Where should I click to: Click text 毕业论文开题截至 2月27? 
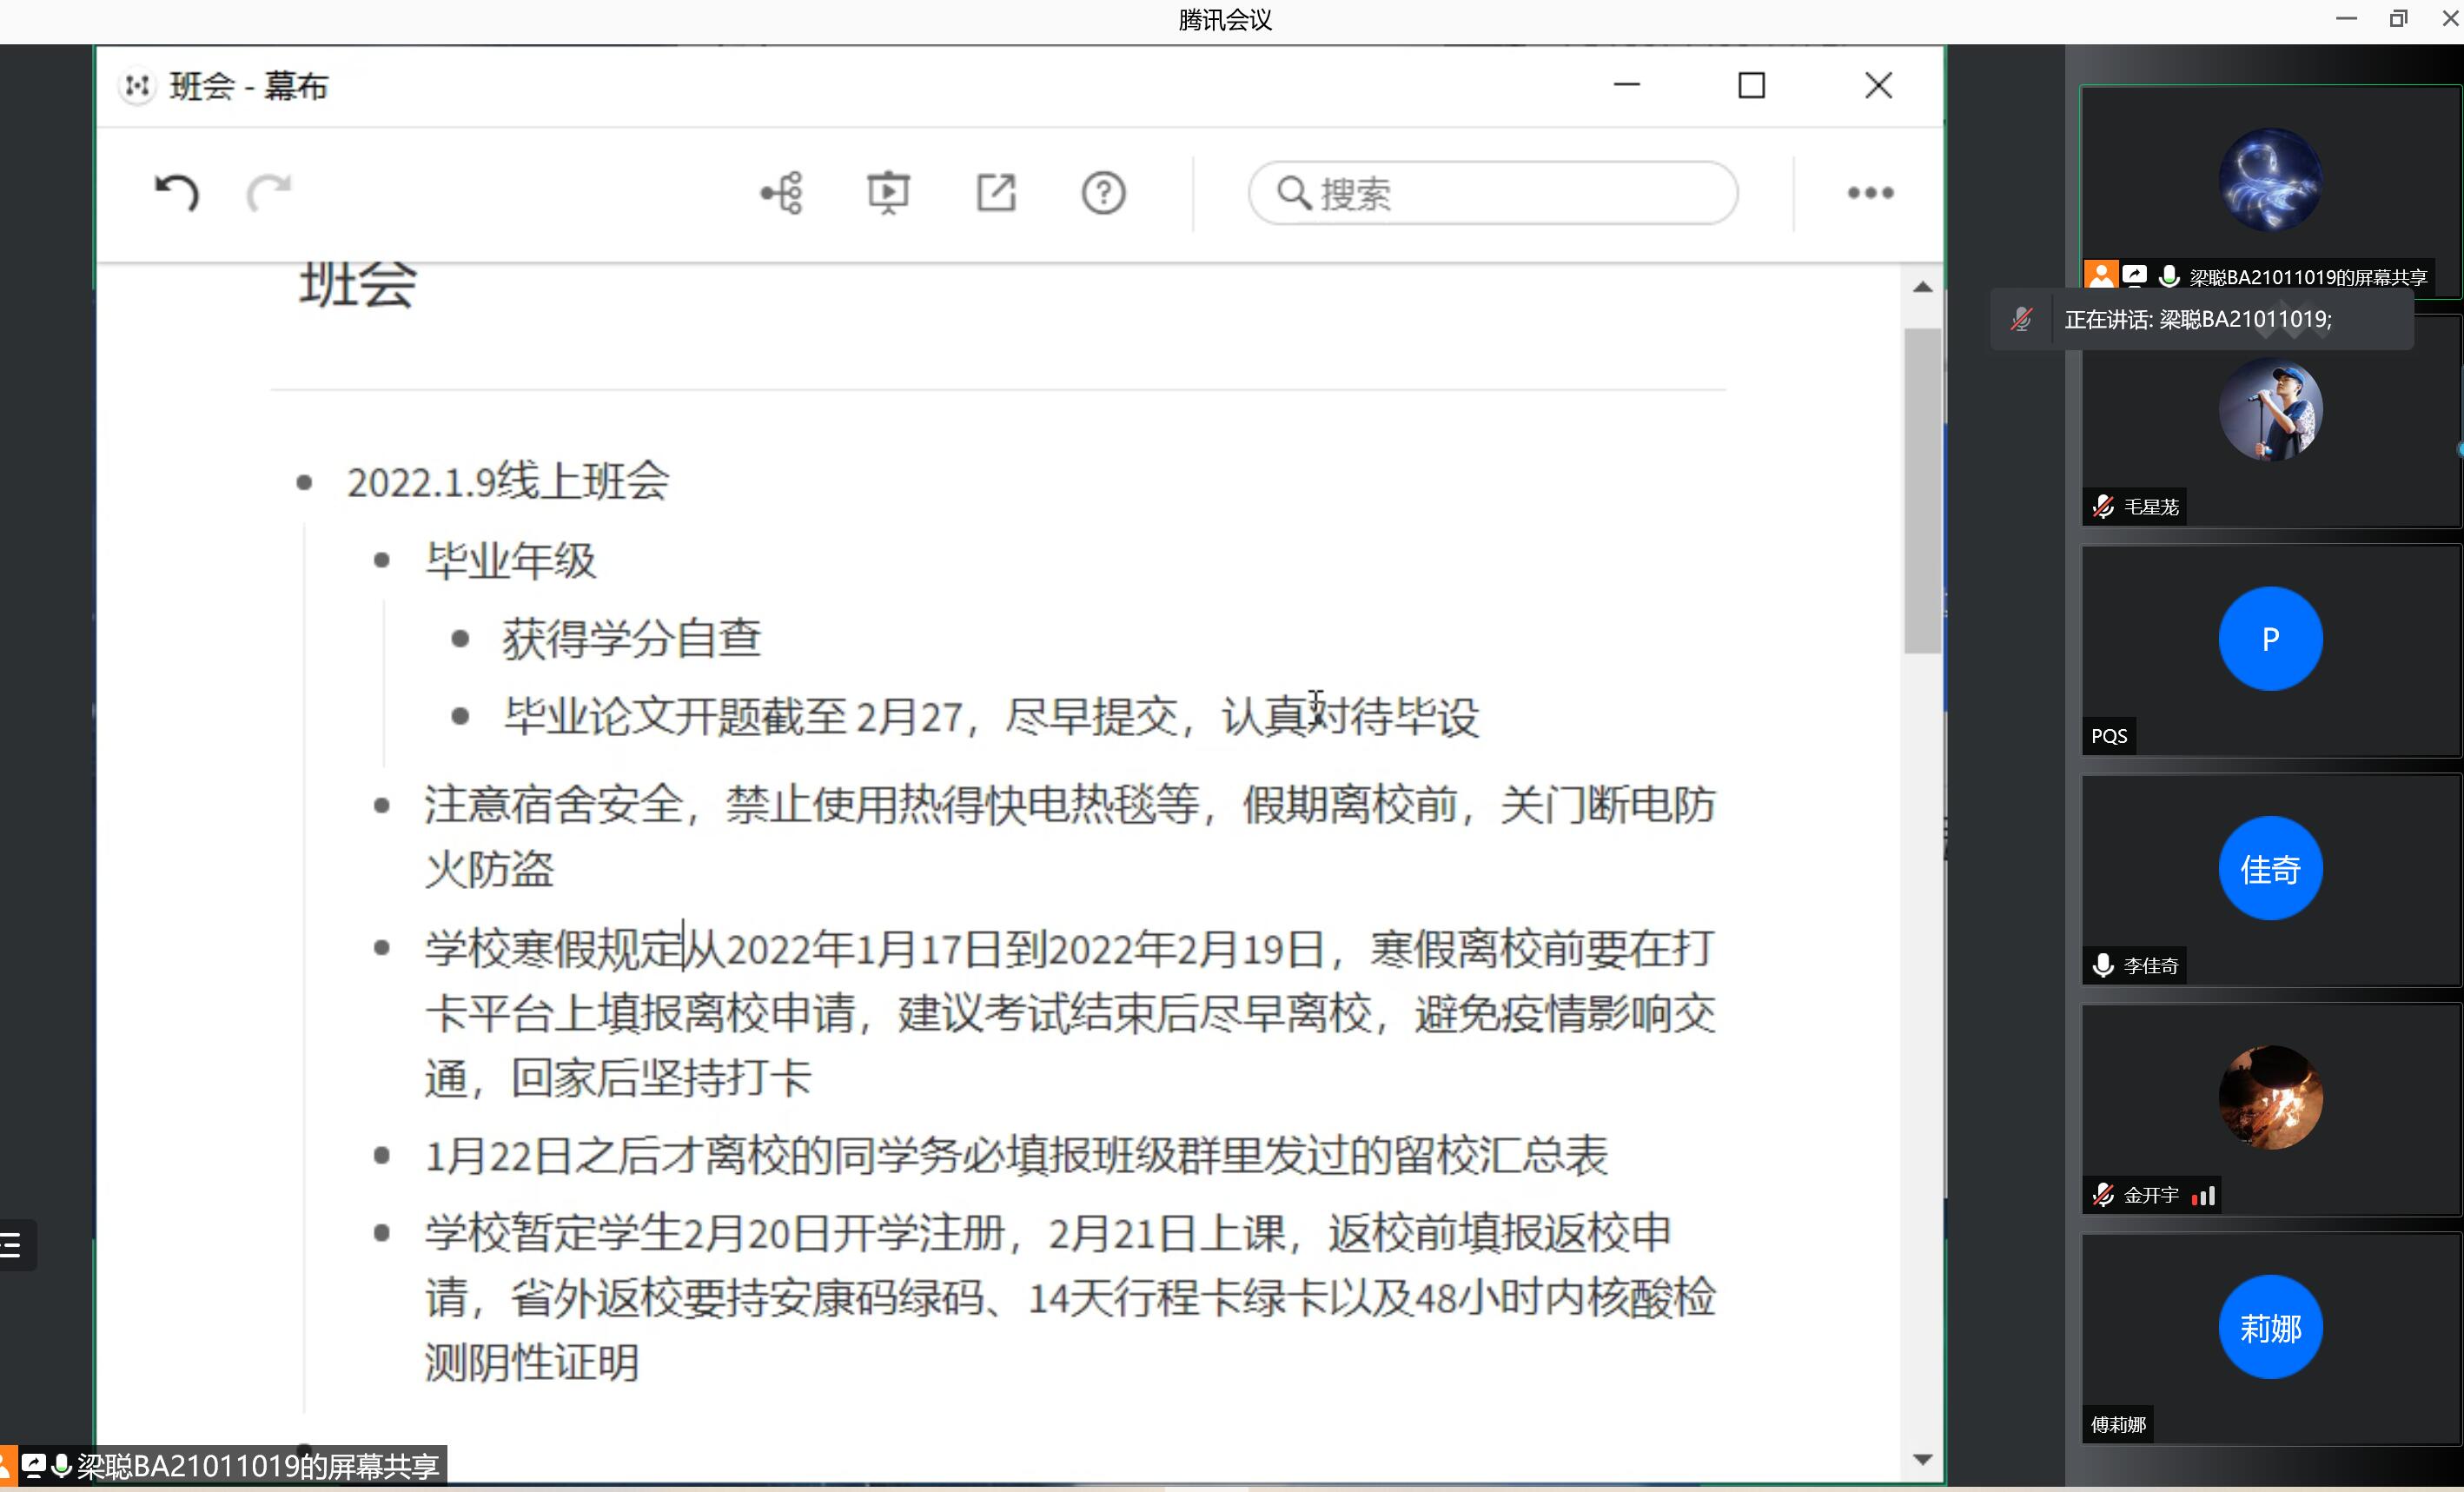(733, 716)
